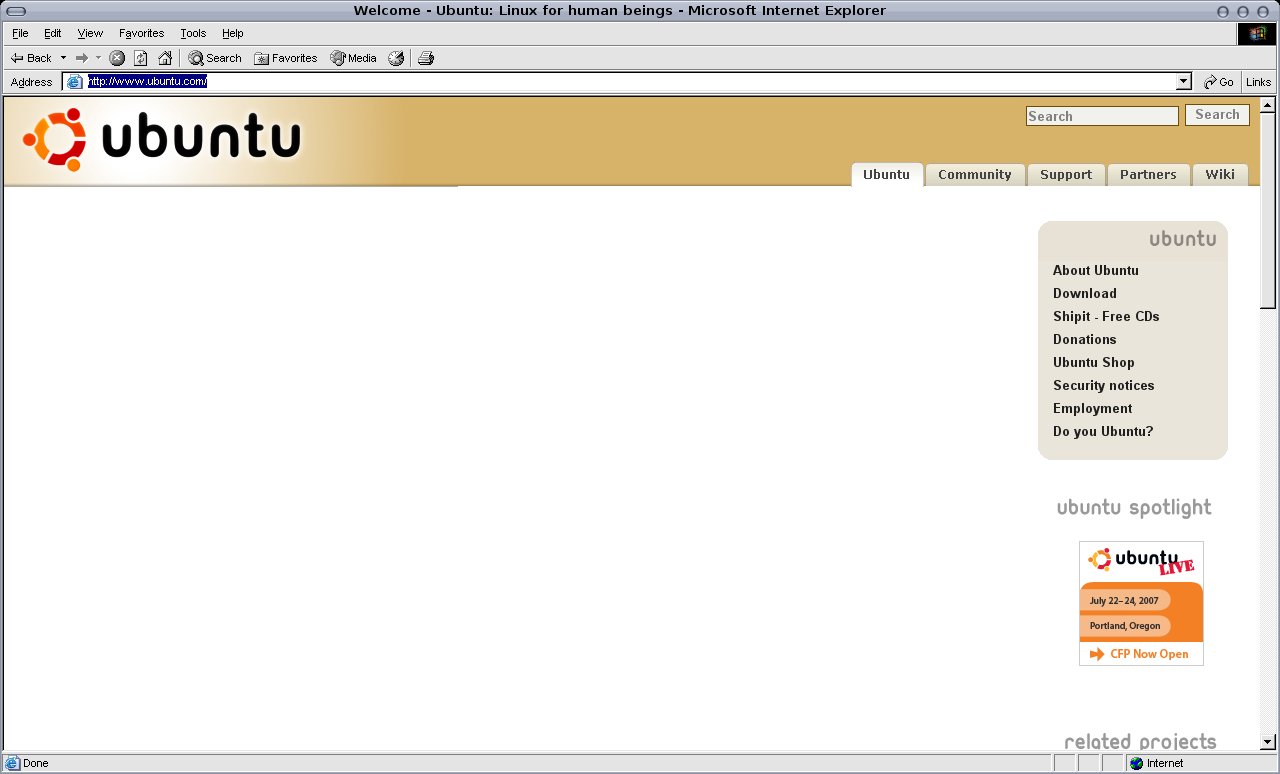Open the About Ubuntu link

1096,270
